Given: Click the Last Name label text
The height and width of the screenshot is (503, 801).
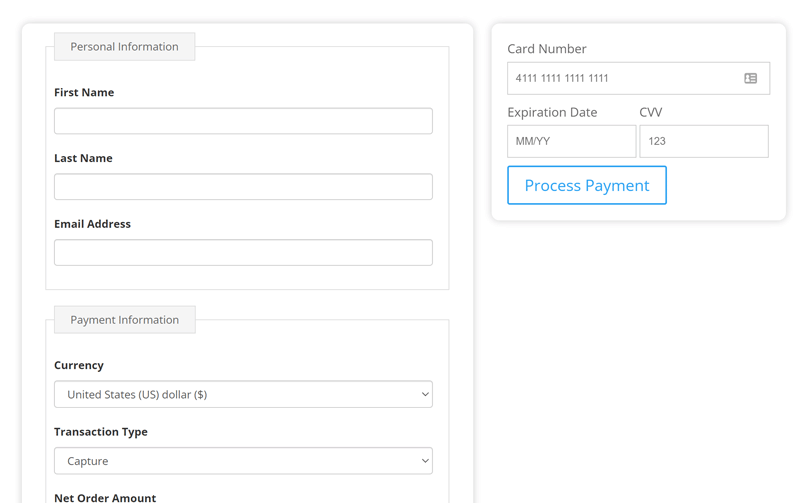Looking at the screenshot, I should pyautogui.click(x=83, y=158).
